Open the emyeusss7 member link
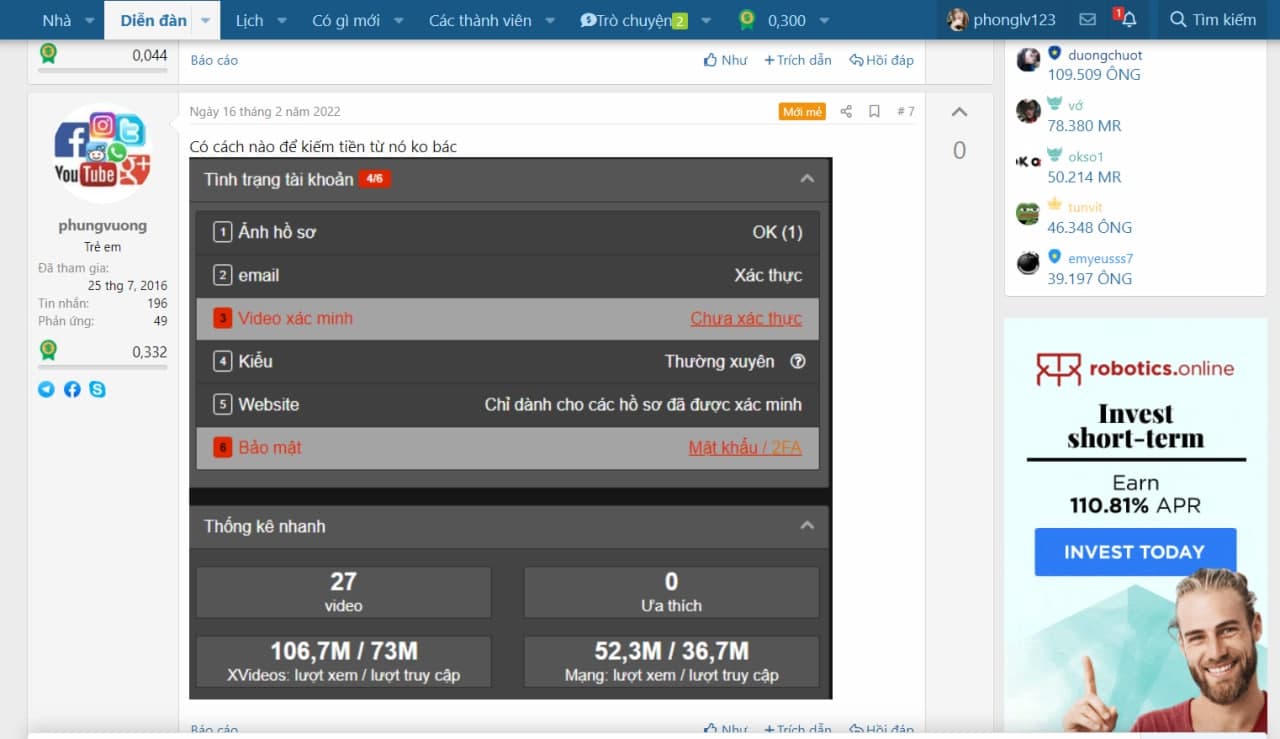The image size is (1280, 739). [x=1100, y=259]
